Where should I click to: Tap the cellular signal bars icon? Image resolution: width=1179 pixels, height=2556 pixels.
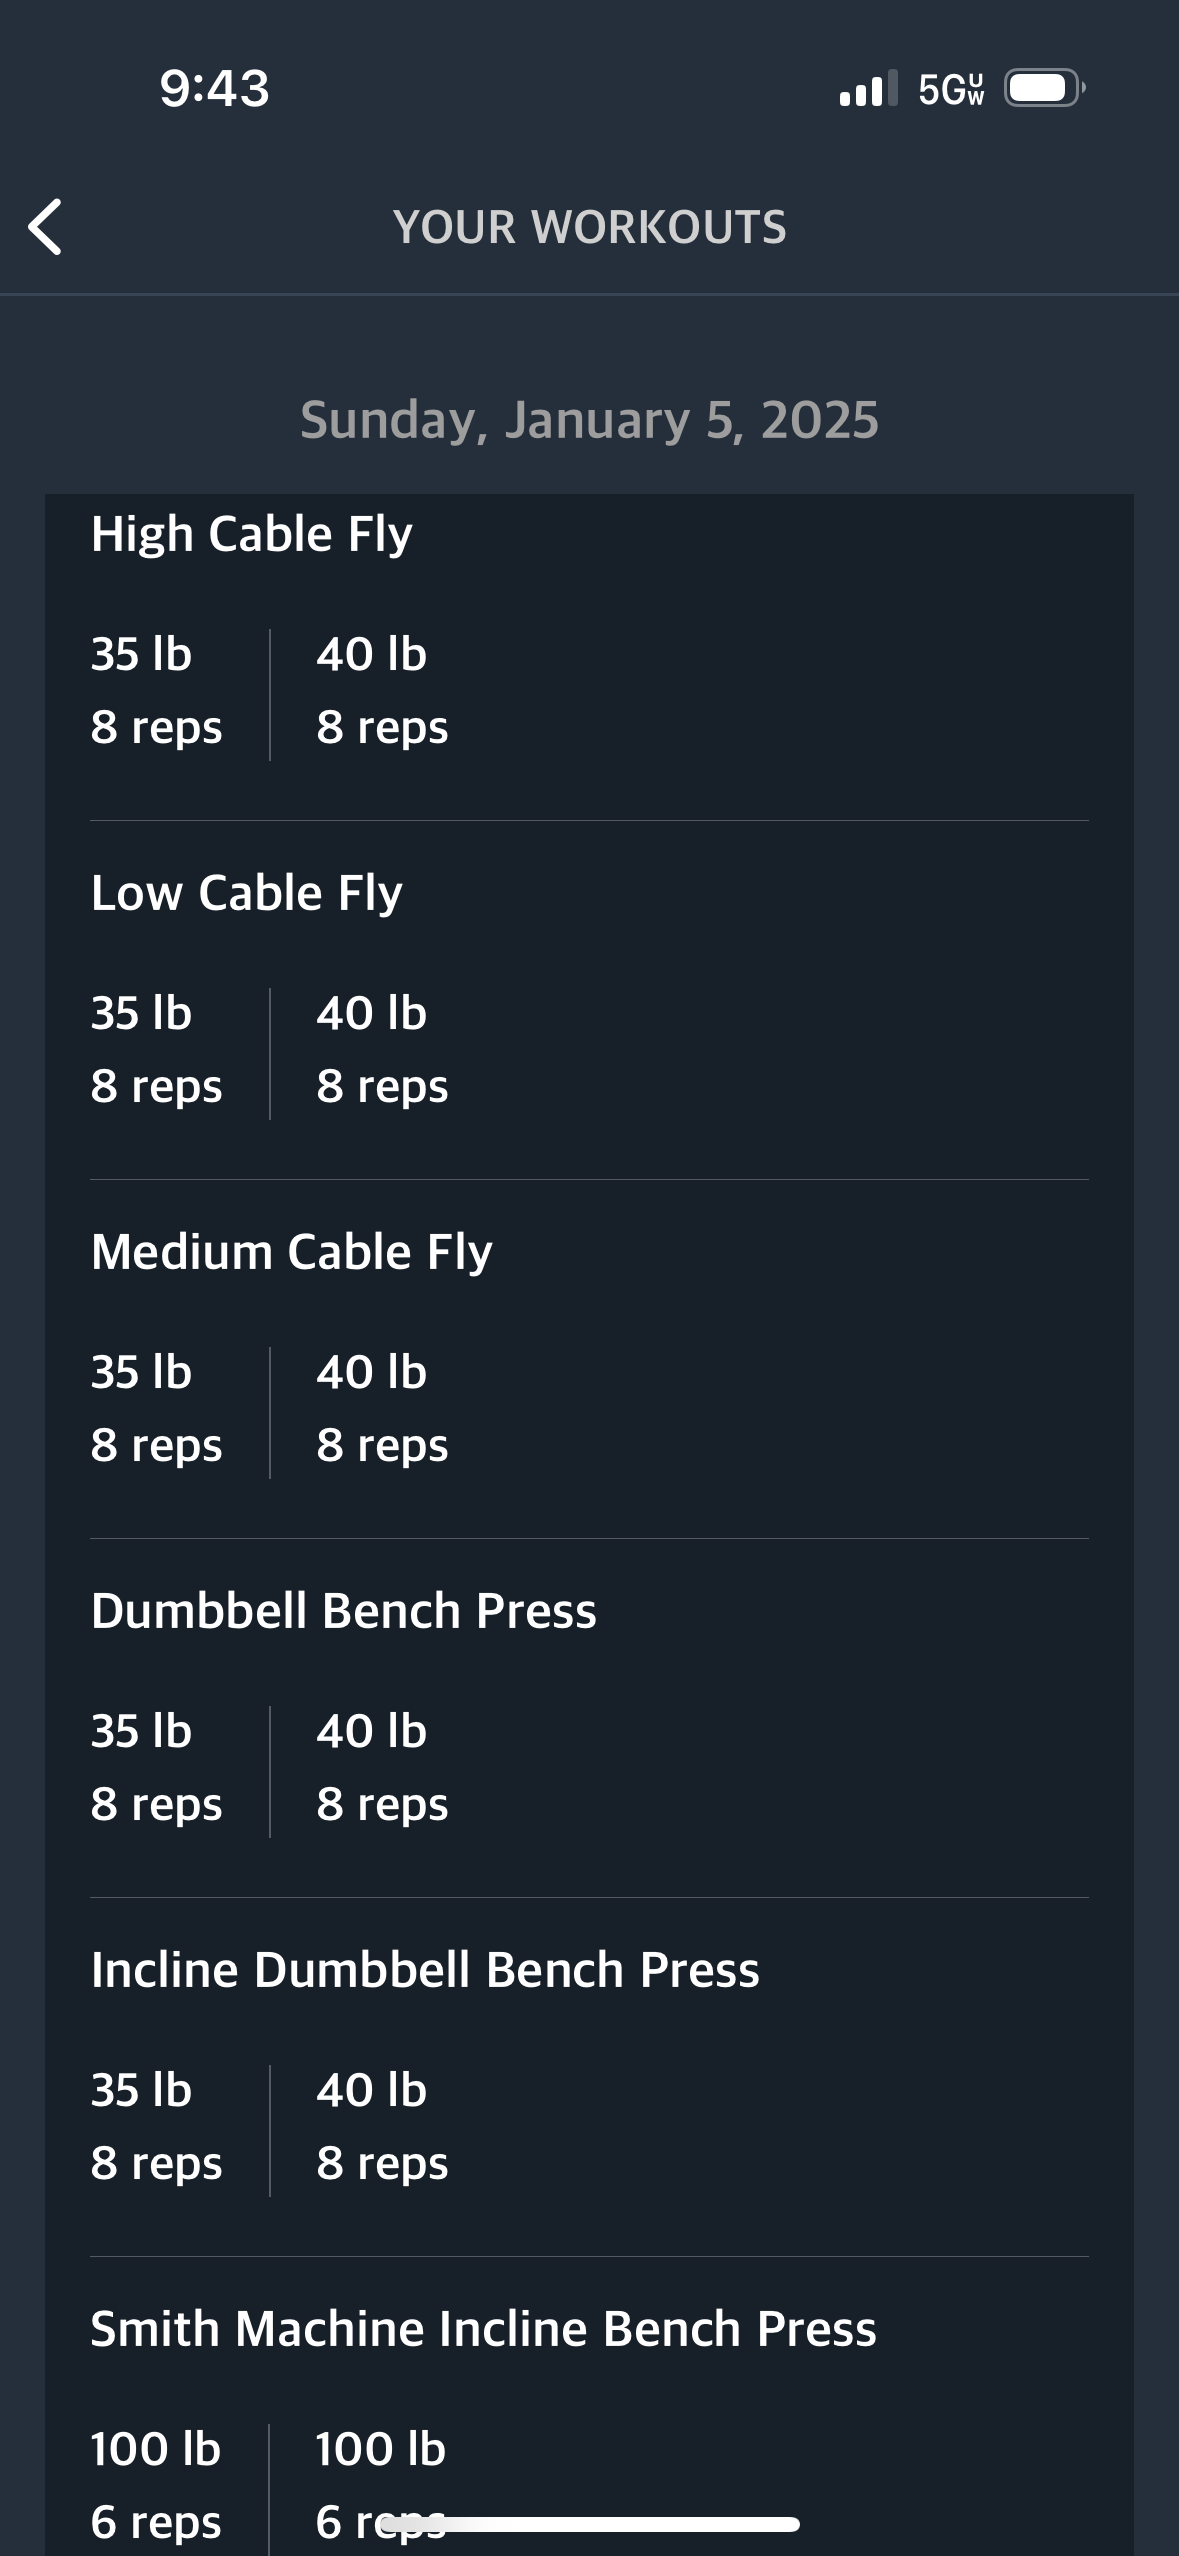click(x=868, y=88)
